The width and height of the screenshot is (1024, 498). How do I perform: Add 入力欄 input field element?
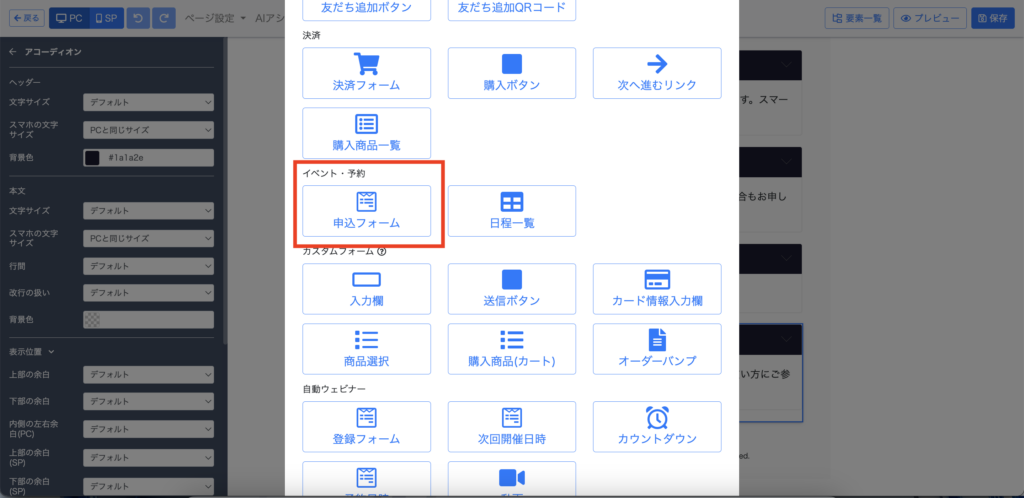point(366,289)
